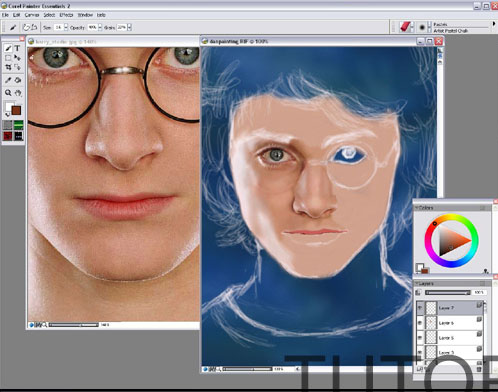498x392 pixels.
Task: Click the brush Size input field
Action: pyautogui.click(x=58, y=27)
